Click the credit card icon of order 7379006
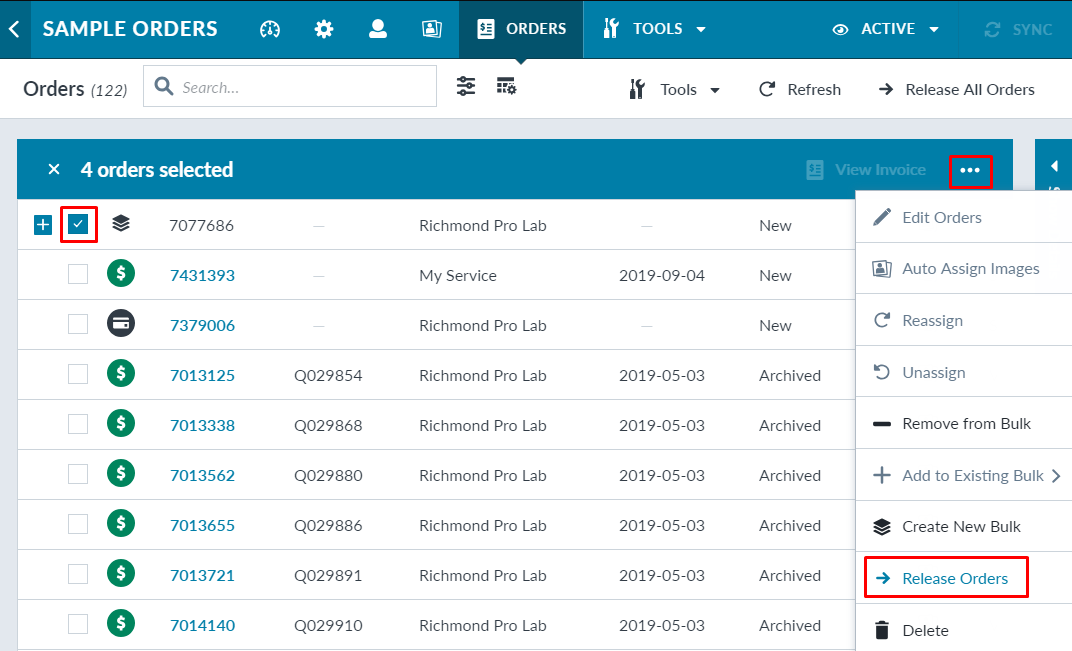1072x651 pixels. pos(121,323)
